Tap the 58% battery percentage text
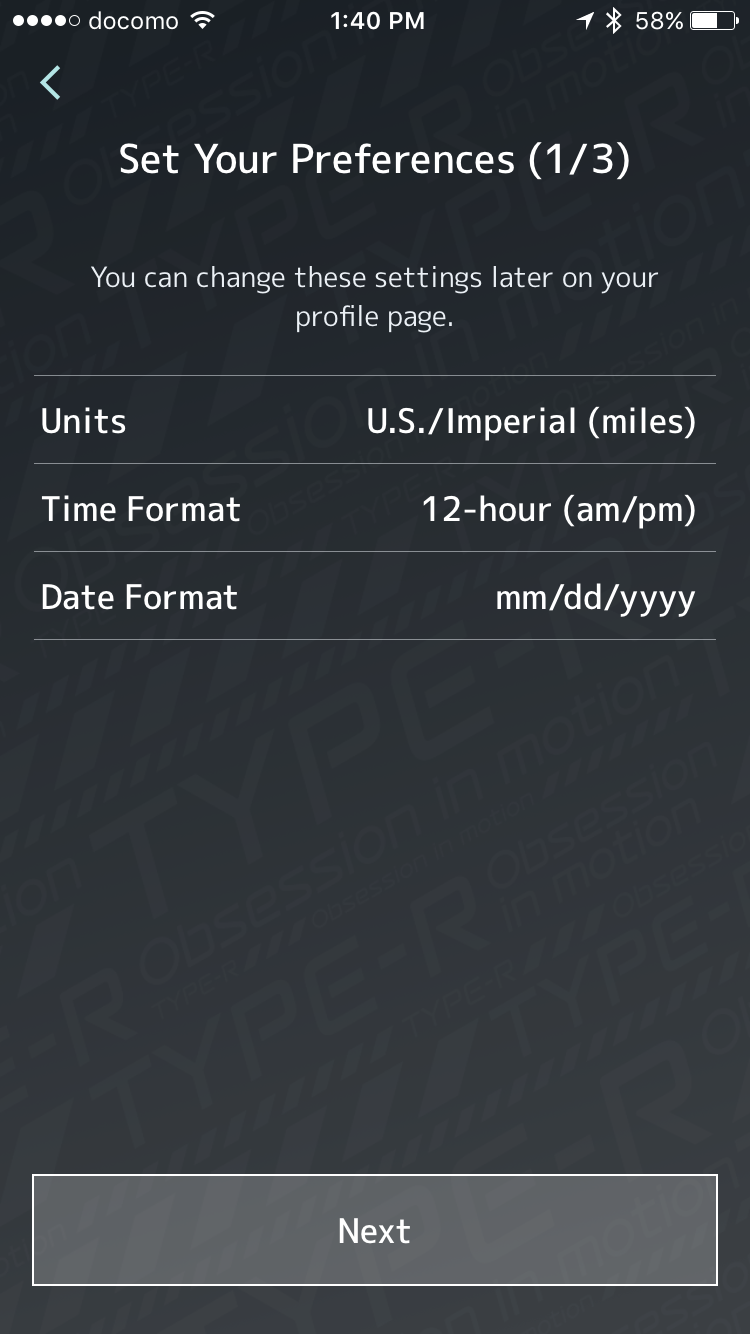Screen dimensions: 750x1334 (659, 21)
